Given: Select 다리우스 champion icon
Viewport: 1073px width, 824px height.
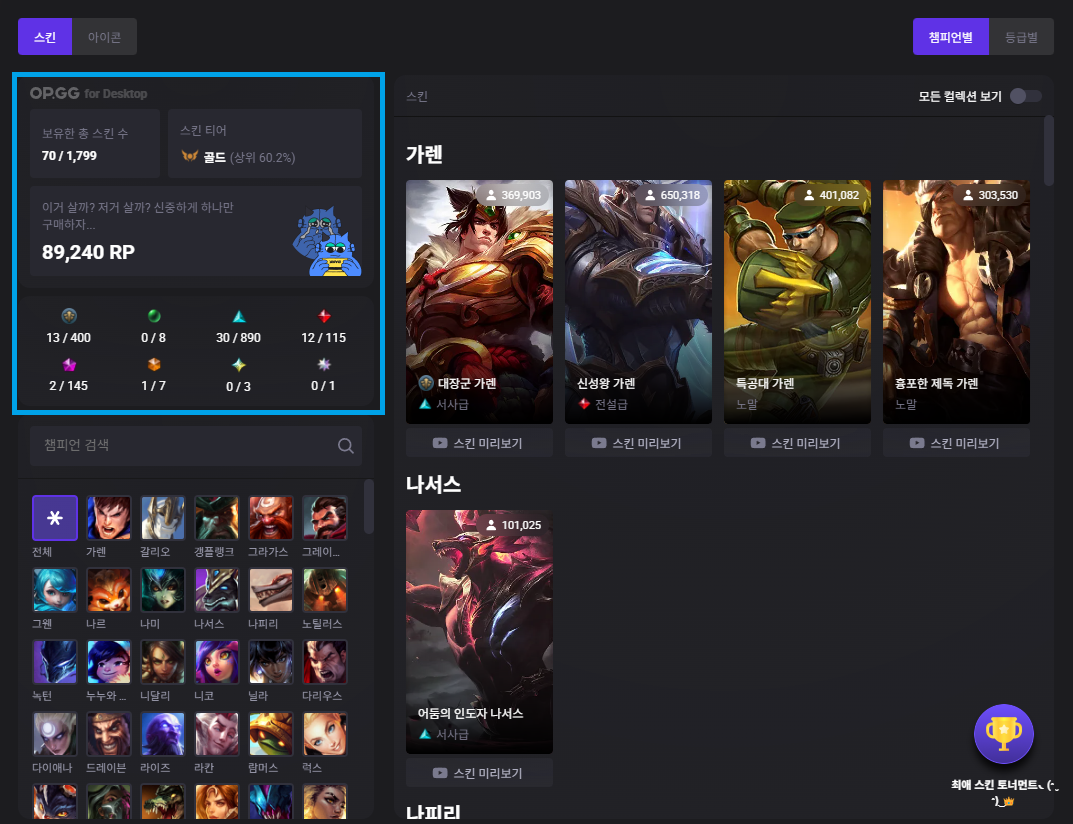Looking at the screenshot, I should (325, 662).
